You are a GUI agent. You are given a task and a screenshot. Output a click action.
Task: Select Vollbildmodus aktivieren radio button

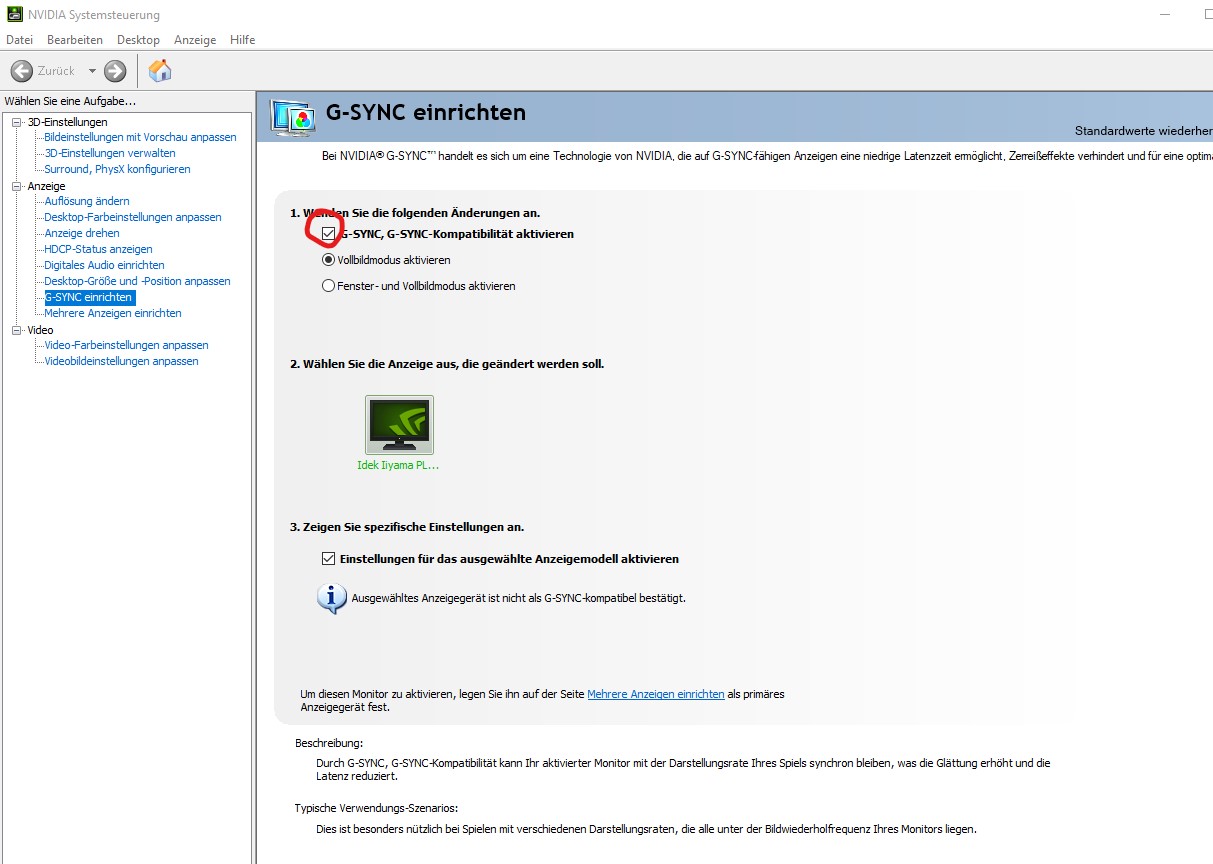[328, 259]
